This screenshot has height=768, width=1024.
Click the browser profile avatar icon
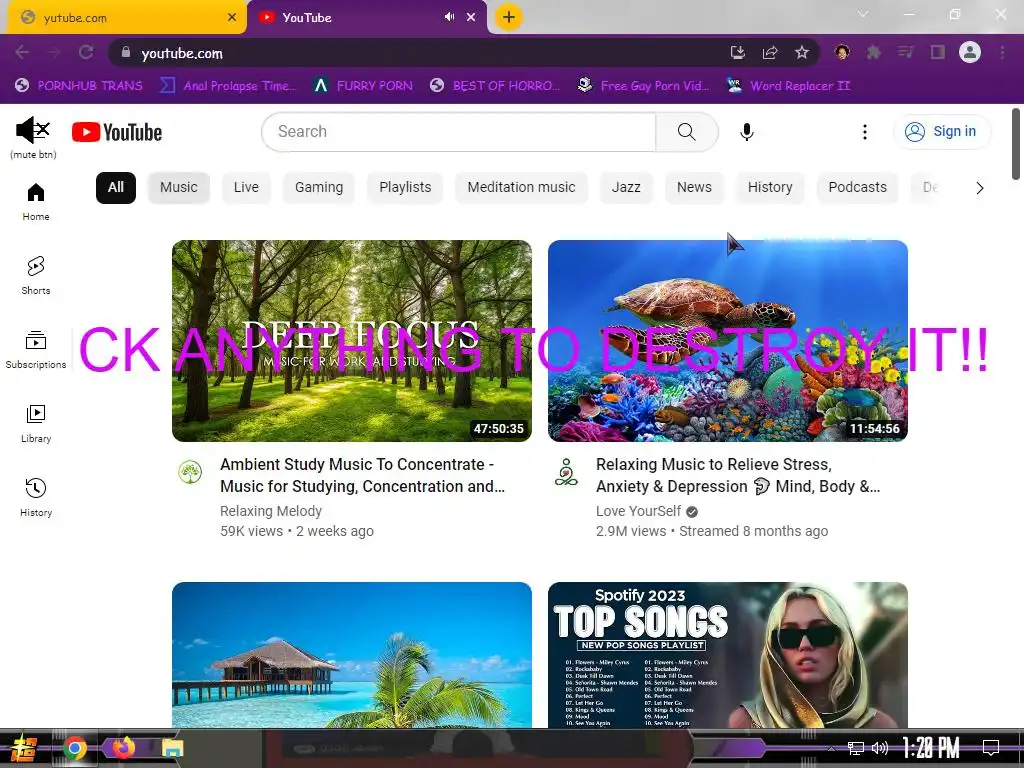pyautogui.click(x=970, y=52)
